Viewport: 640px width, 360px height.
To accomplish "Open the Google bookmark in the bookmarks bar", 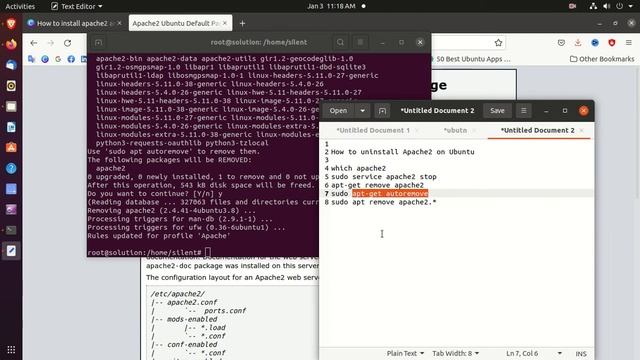I will click(58, 59).
